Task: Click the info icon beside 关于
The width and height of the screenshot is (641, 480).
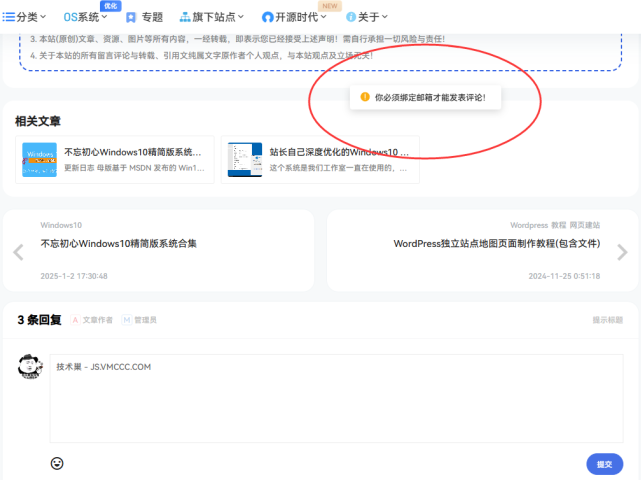Action: coord(351,17)
